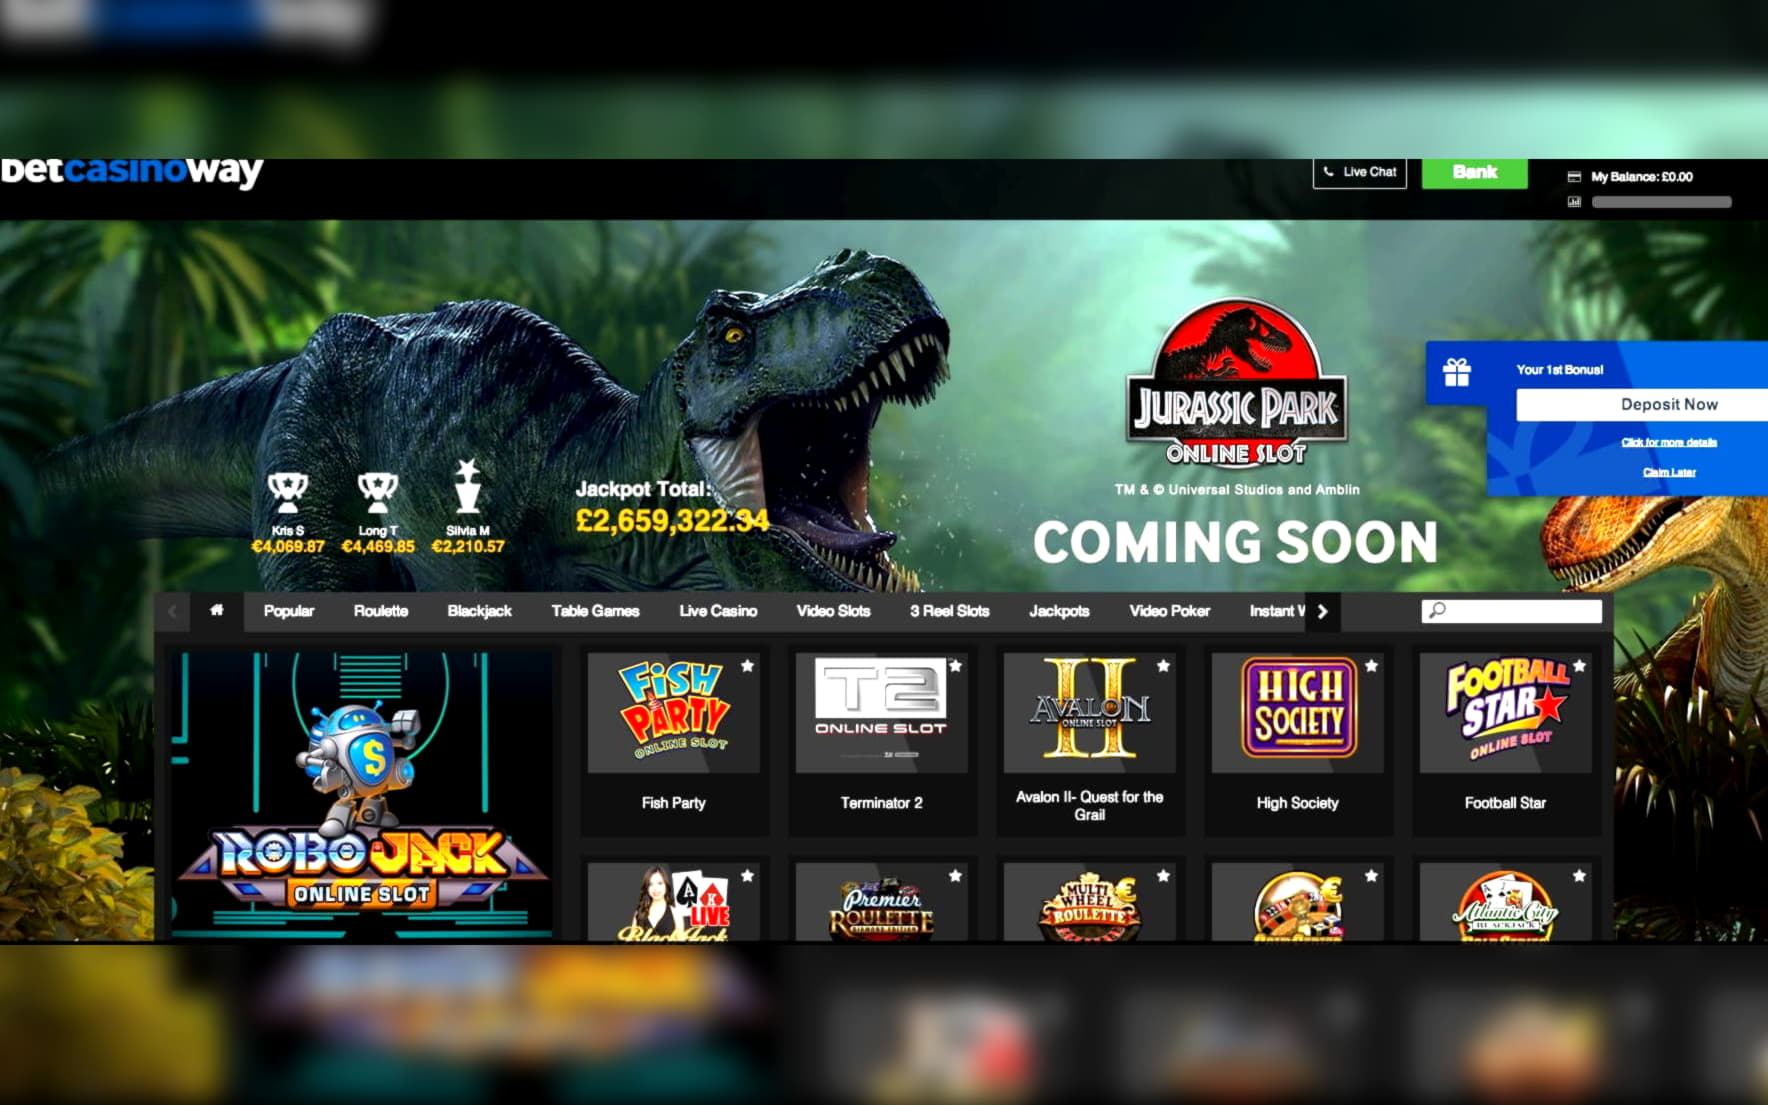1768x1105 pixels.
Task: Favorite the Fish Party game star
Action: pos(747,666)
